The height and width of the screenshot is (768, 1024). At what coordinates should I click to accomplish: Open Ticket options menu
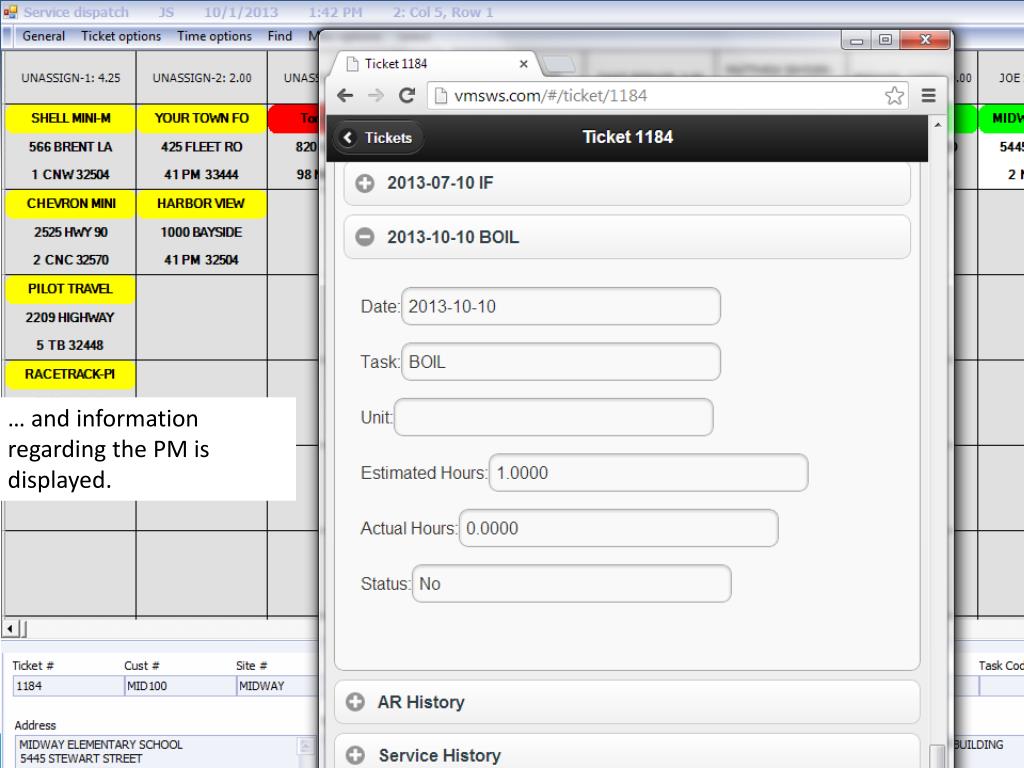(121, 37)
